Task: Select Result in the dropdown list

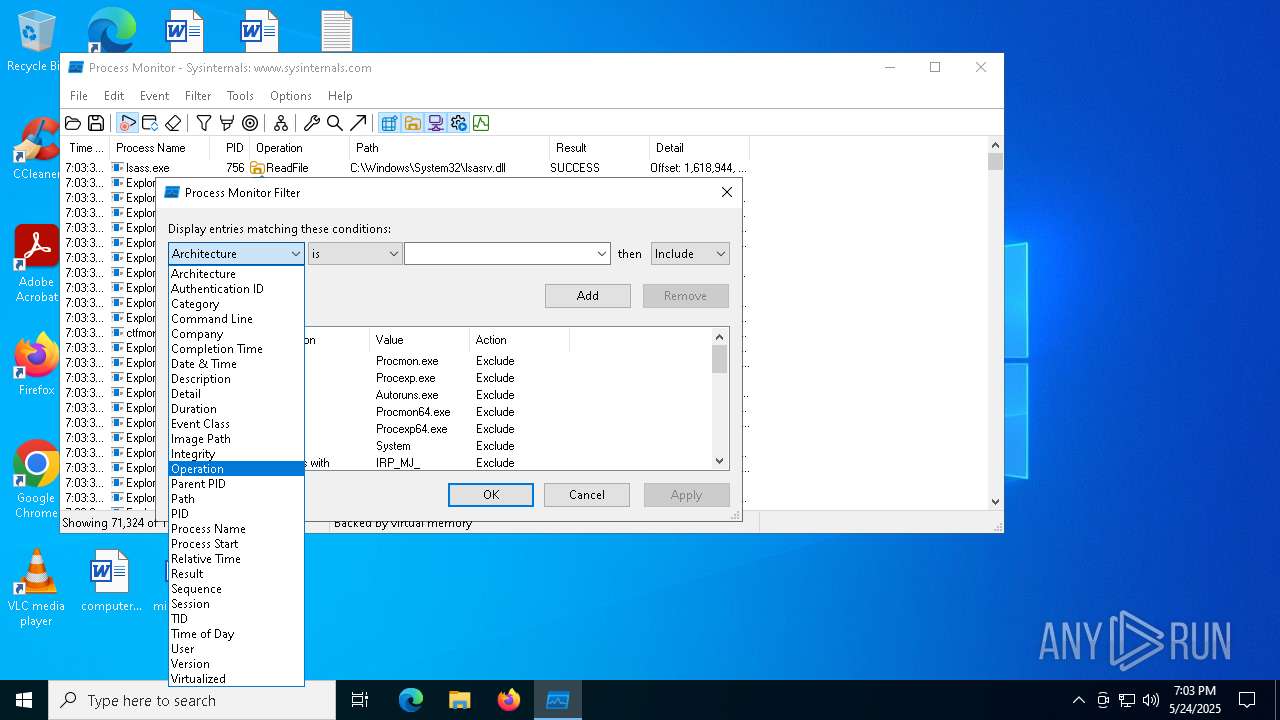Action: [x=236, y=574]
